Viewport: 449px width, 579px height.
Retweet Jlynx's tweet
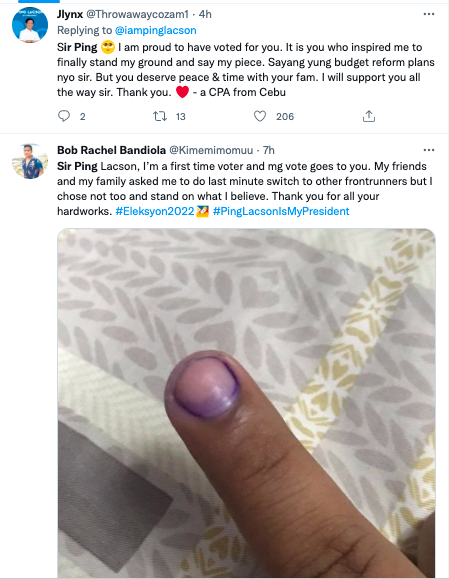(x=160, y=116)
